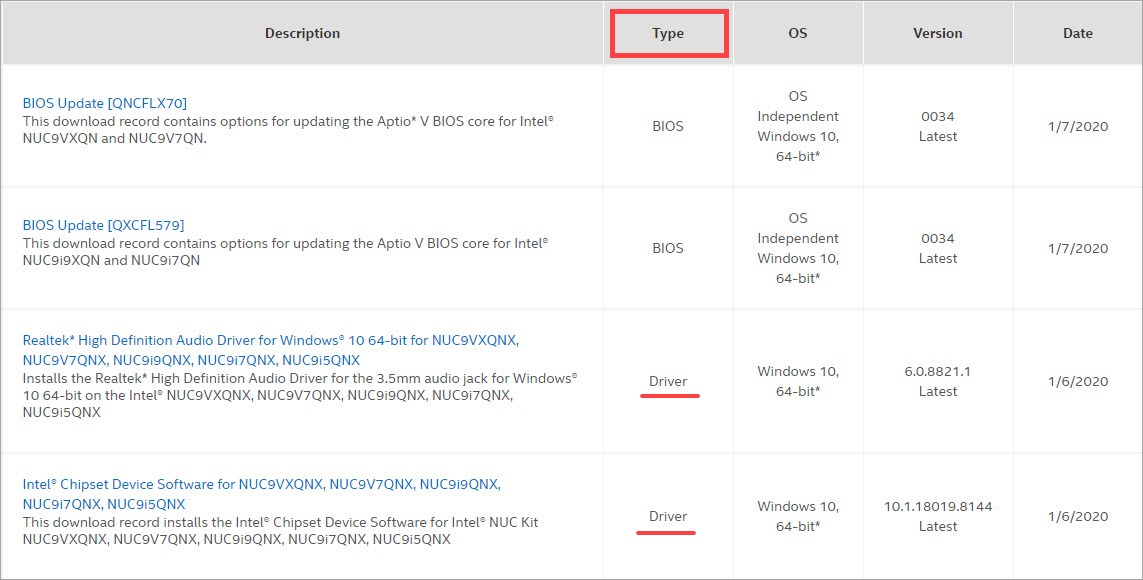The width and height of the screenshot is (1143, 580).
Task: Select the BIOS type cell for QNCFLX70
Action: coord(668,126)
